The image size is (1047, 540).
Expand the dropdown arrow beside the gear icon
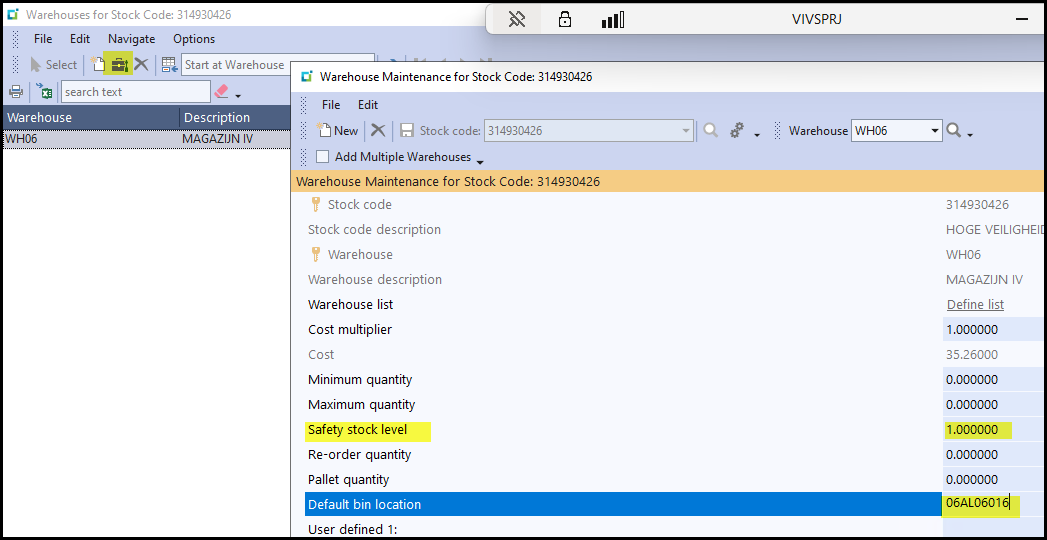(x=757, y=135)
